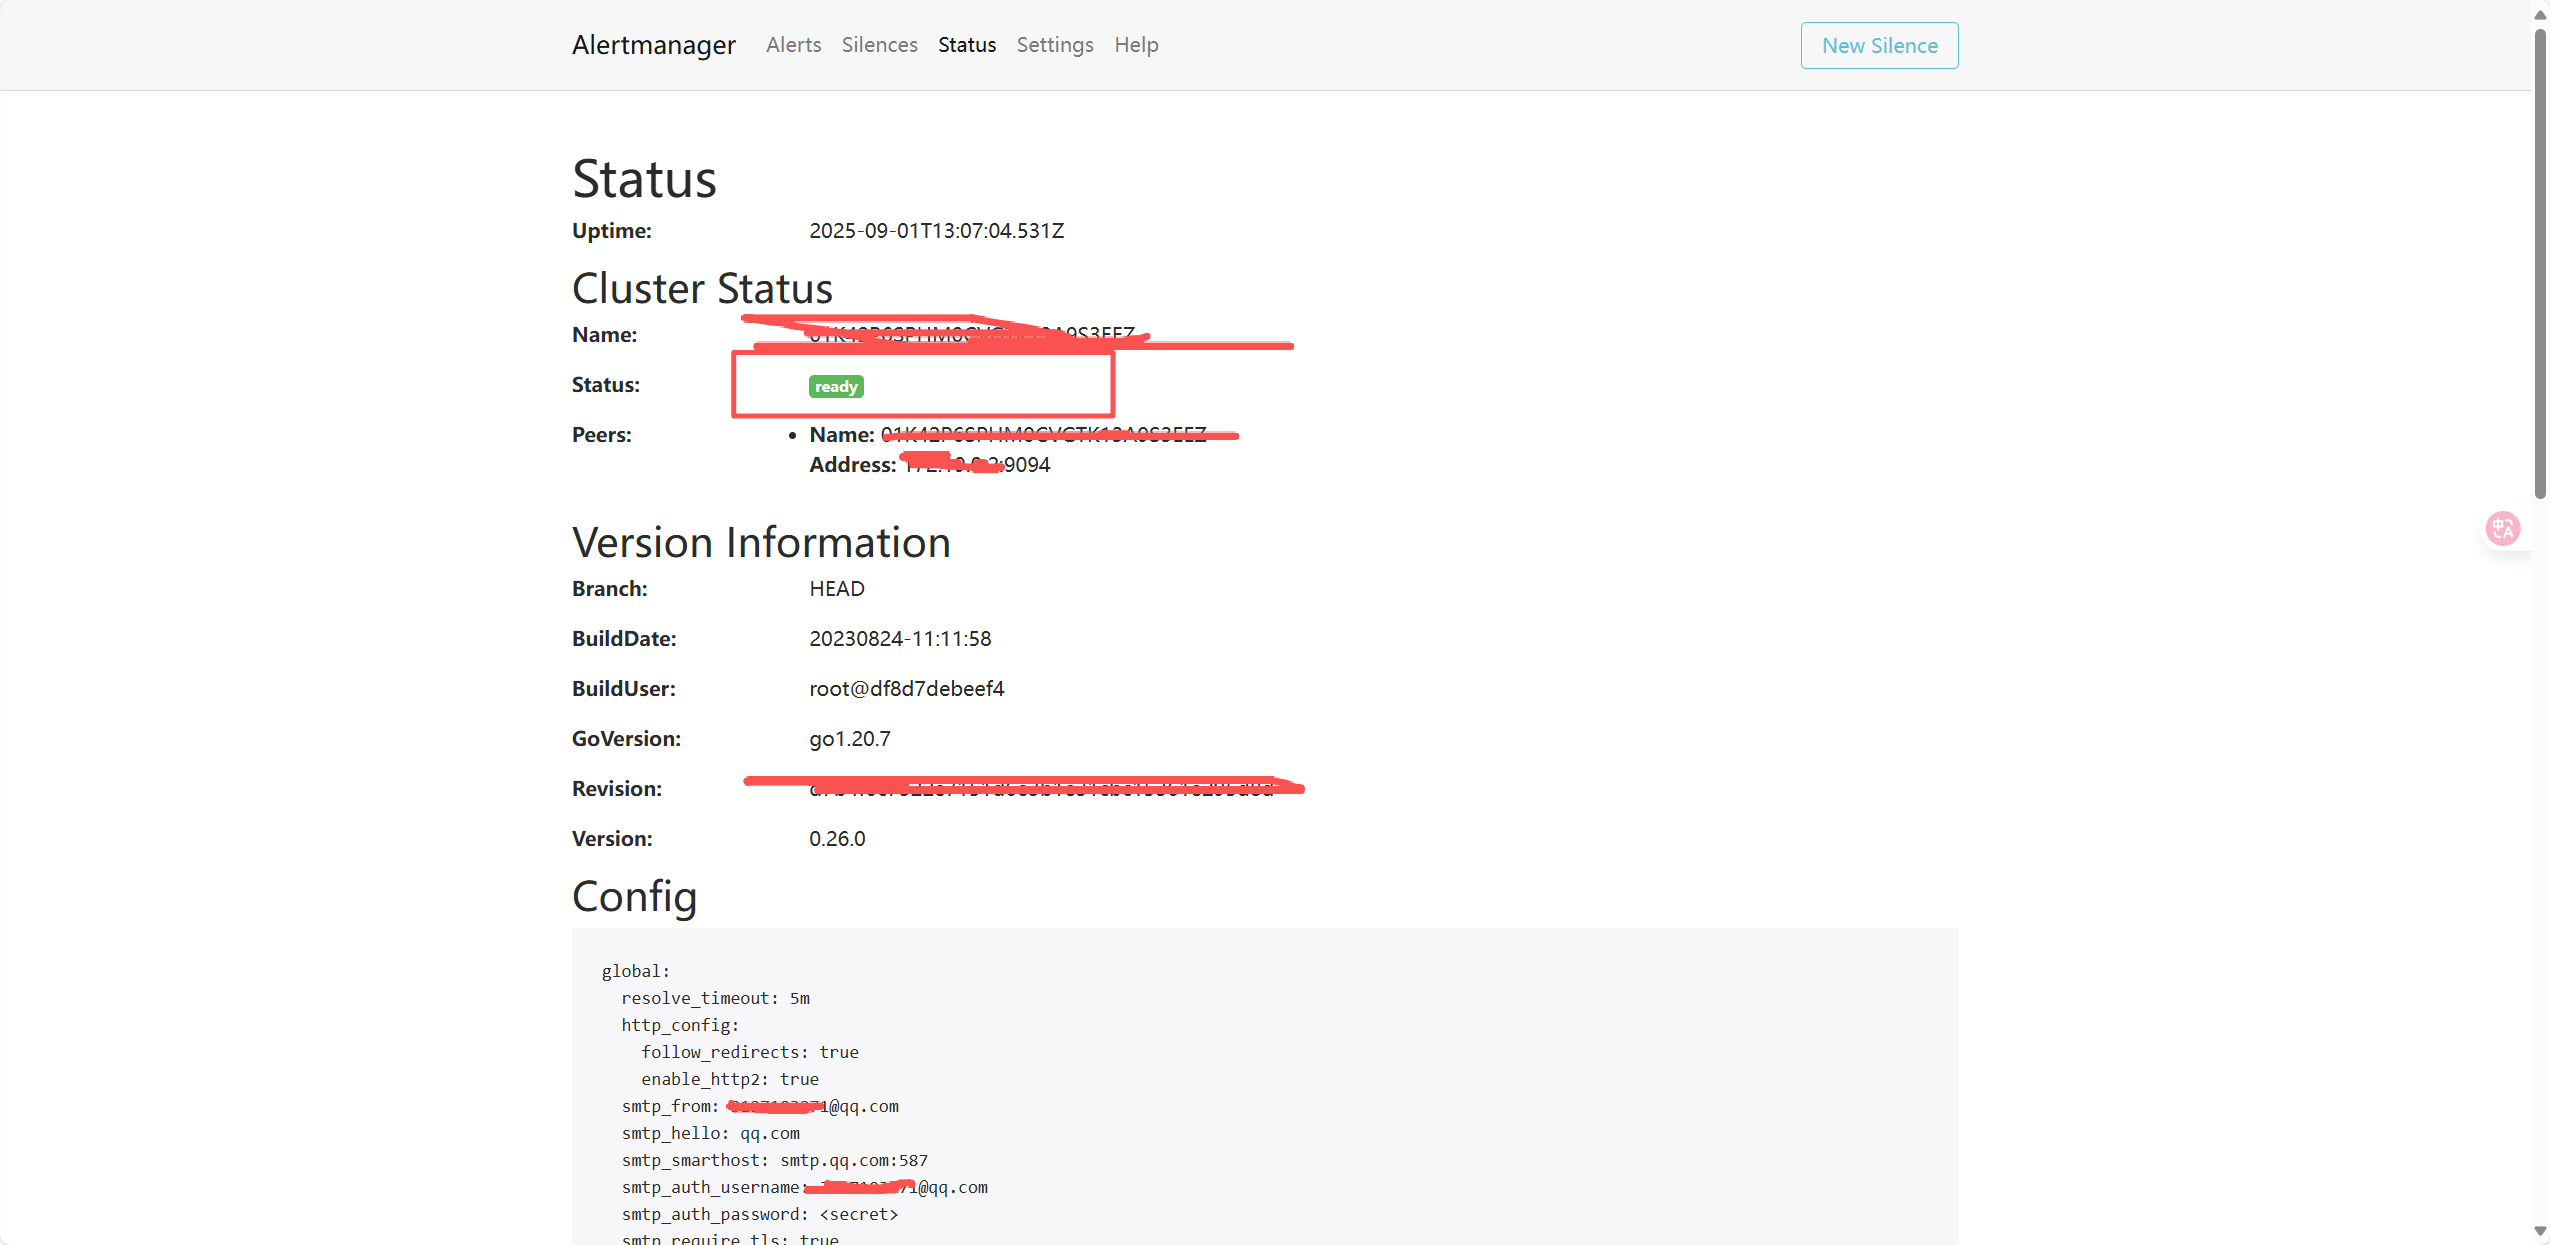Click the Status page heading
Screen dimensions: 2550x1245
tap(644, 179)
